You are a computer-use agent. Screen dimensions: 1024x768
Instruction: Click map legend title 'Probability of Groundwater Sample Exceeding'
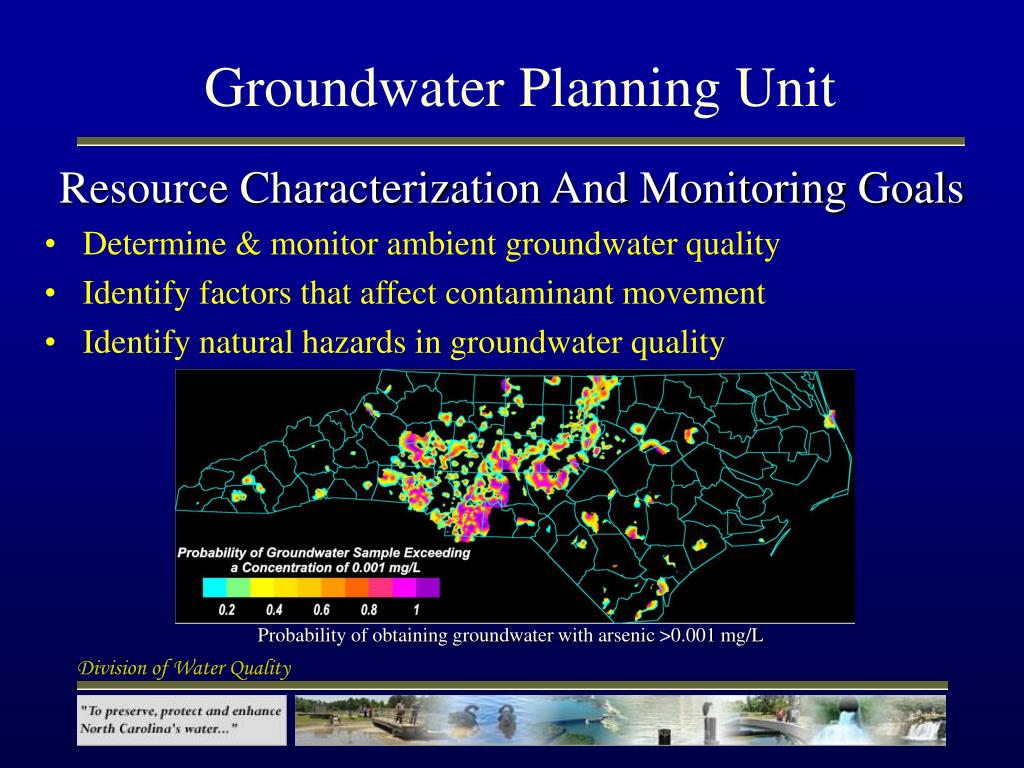click(324, 552)
